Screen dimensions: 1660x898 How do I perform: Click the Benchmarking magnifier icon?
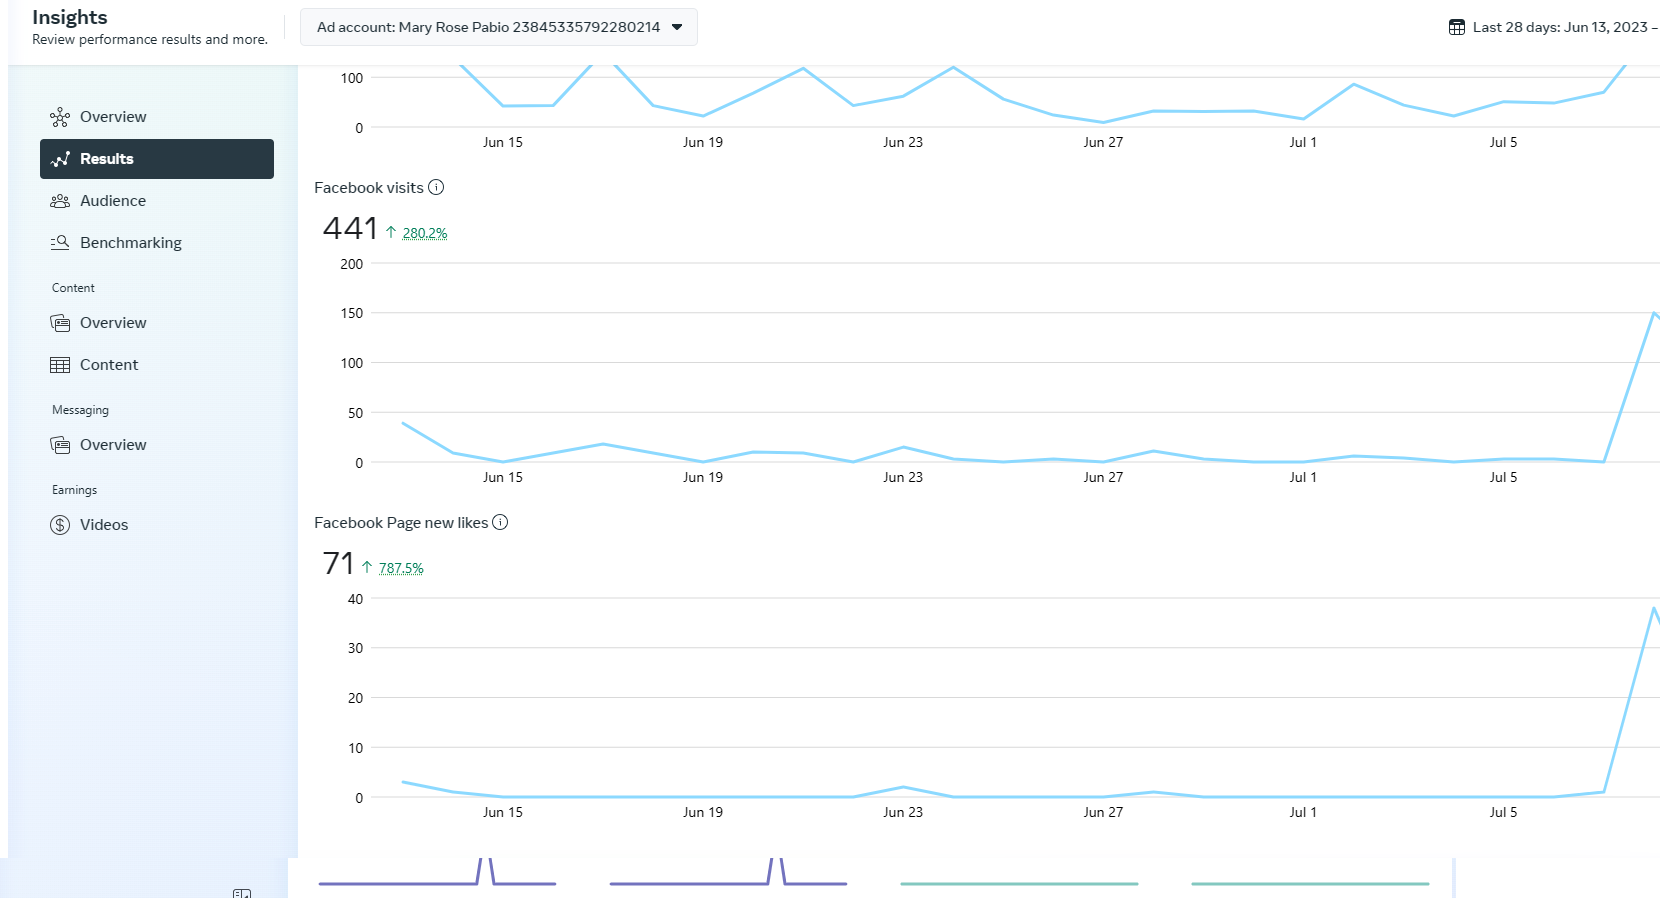click(x=60, y=243)
